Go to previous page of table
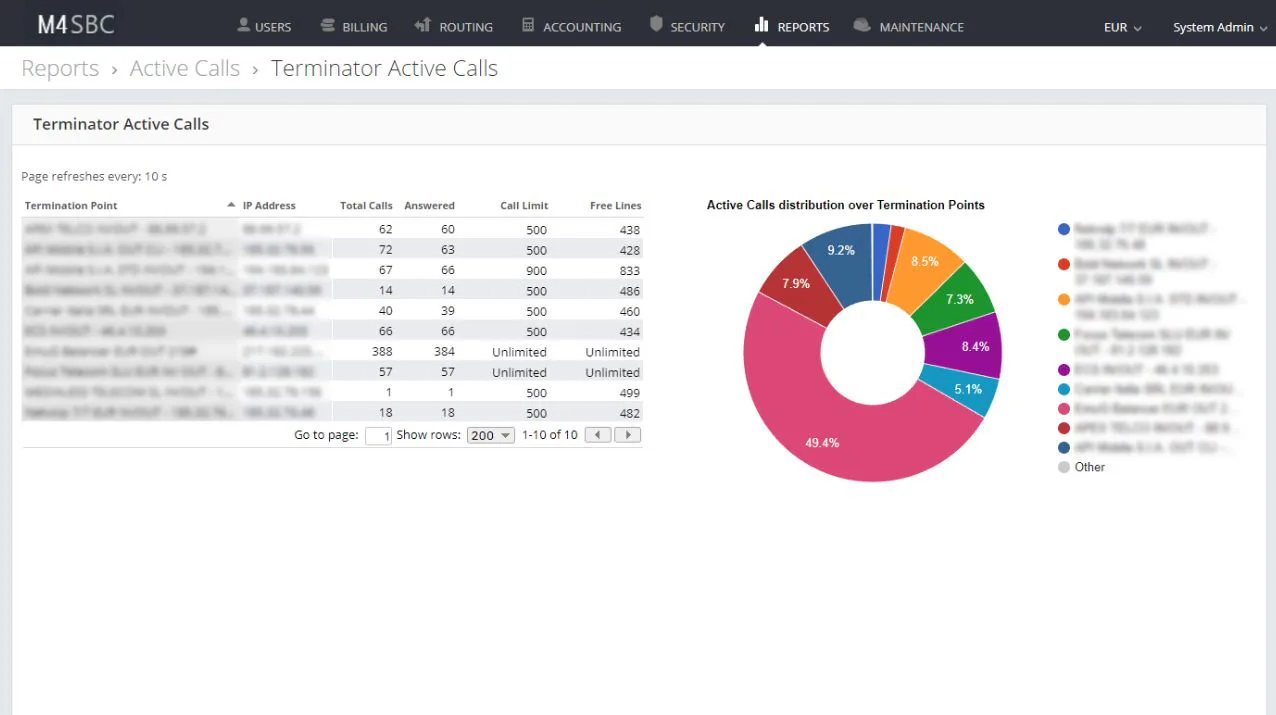1276x715 pixels. pos(598,435)
